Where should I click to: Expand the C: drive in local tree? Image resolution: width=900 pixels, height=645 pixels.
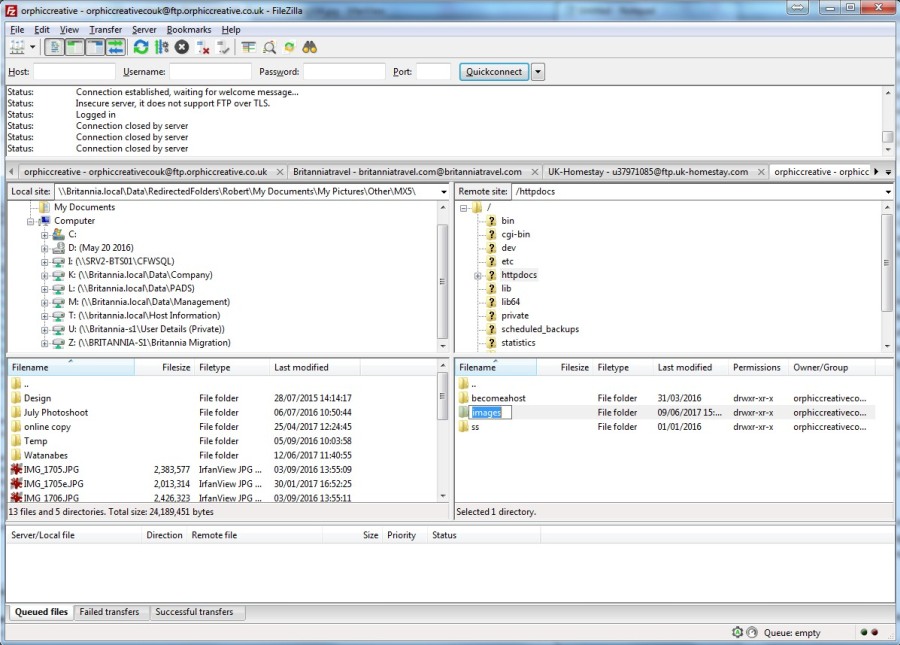pyautogui.click(x=44, y=235)
